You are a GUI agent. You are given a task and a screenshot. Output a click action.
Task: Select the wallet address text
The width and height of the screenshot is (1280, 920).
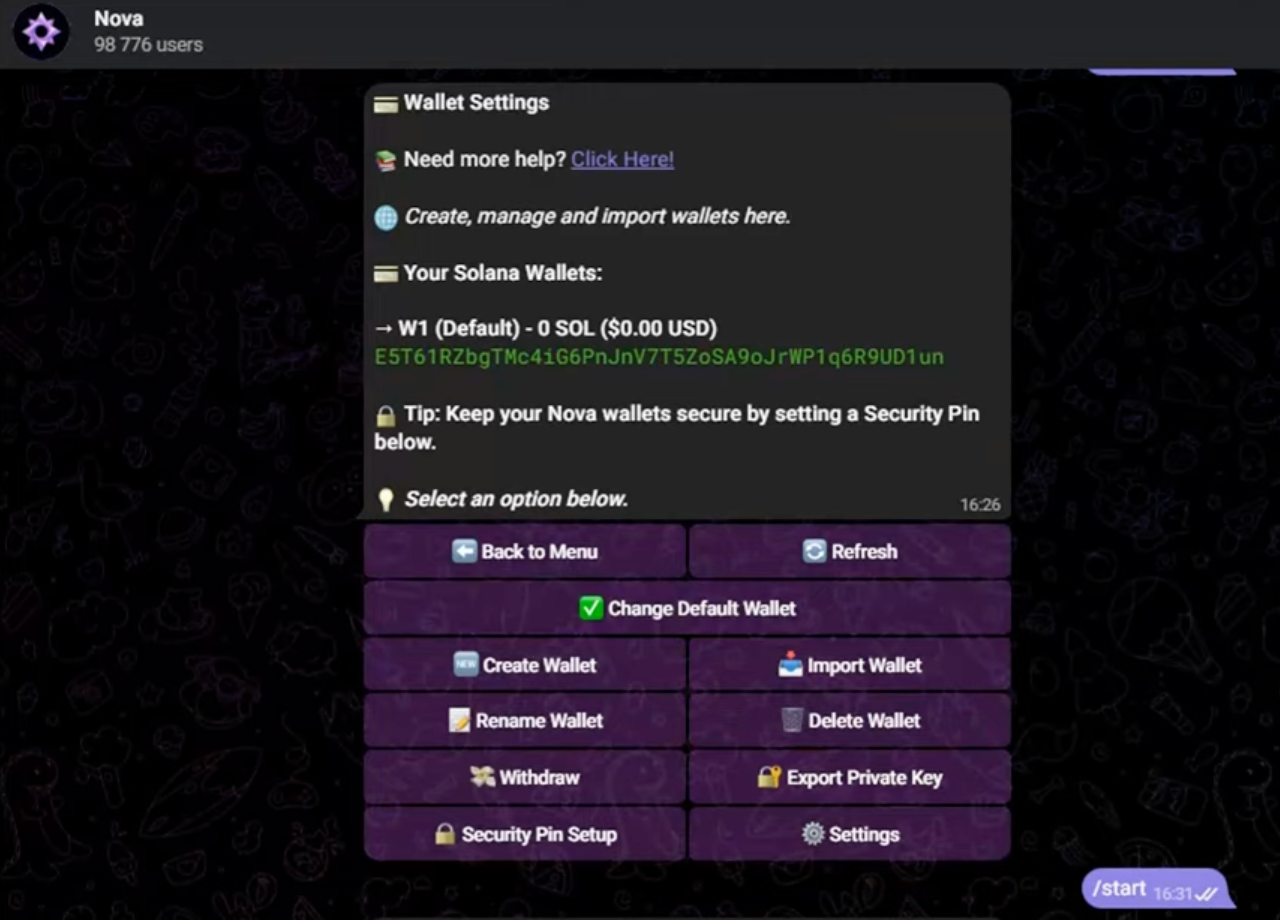coord(659,357)
